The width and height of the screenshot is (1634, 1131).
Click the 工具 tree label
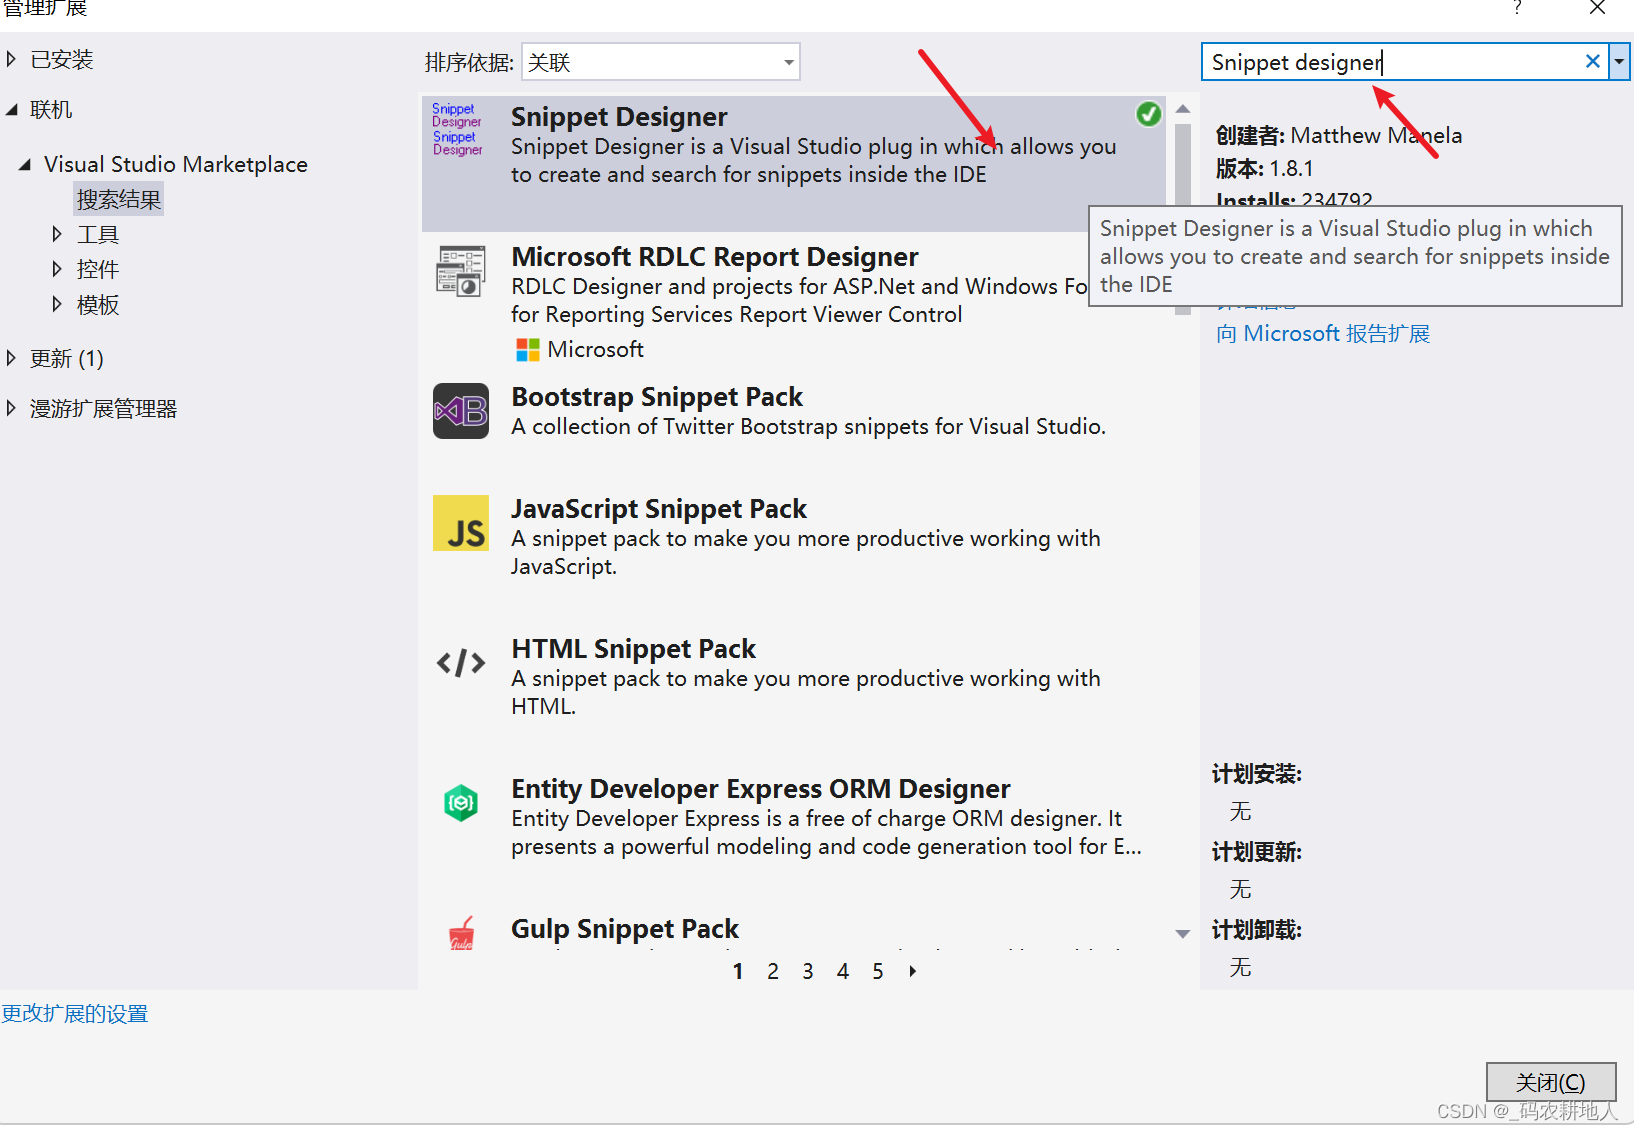click(98, 235)
